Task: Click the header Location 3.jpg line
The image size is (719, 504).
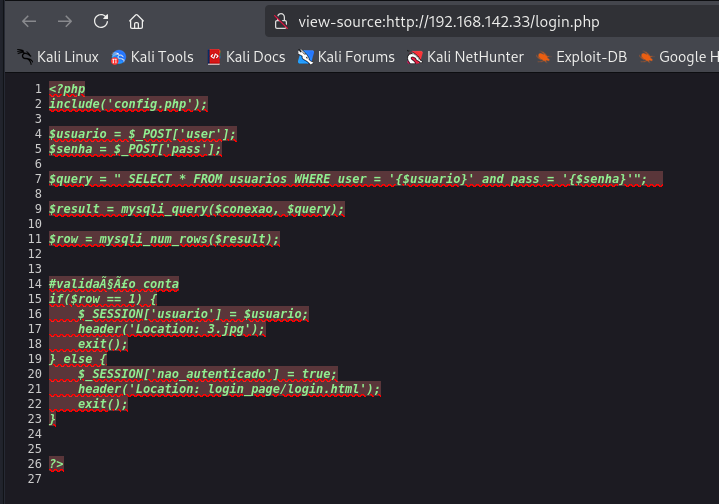Action: (171, 329)
